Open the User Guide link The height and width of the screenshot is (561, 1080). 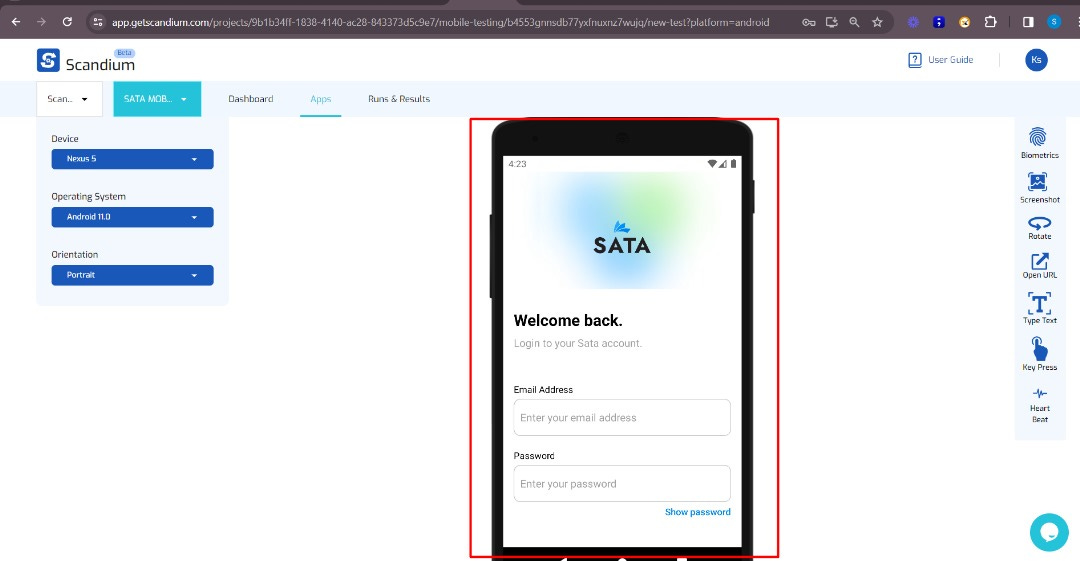(x=940, y=60)
